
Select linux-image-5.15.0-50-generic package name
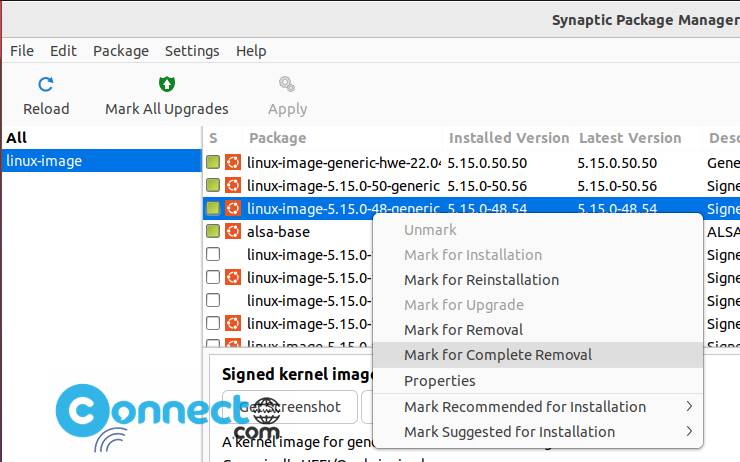[343, 186]
